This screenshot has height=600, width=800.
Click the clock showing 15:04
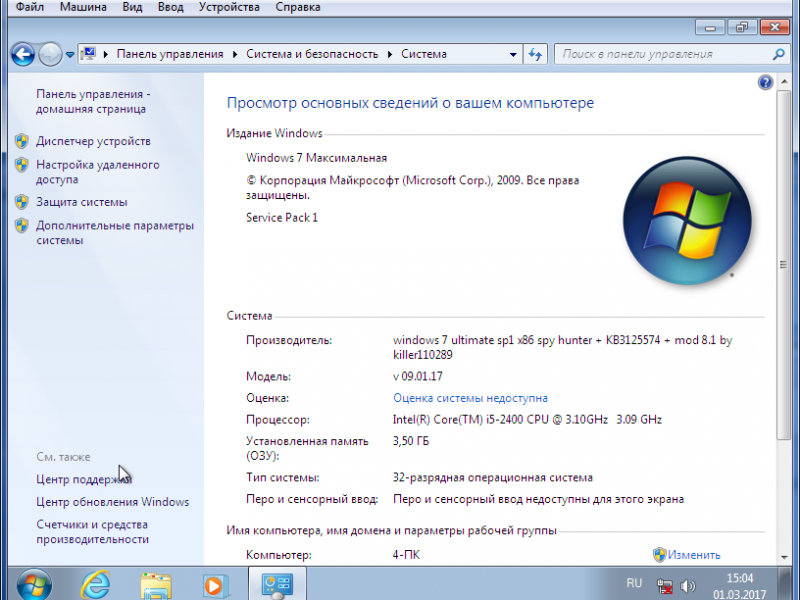pos(739,579)
